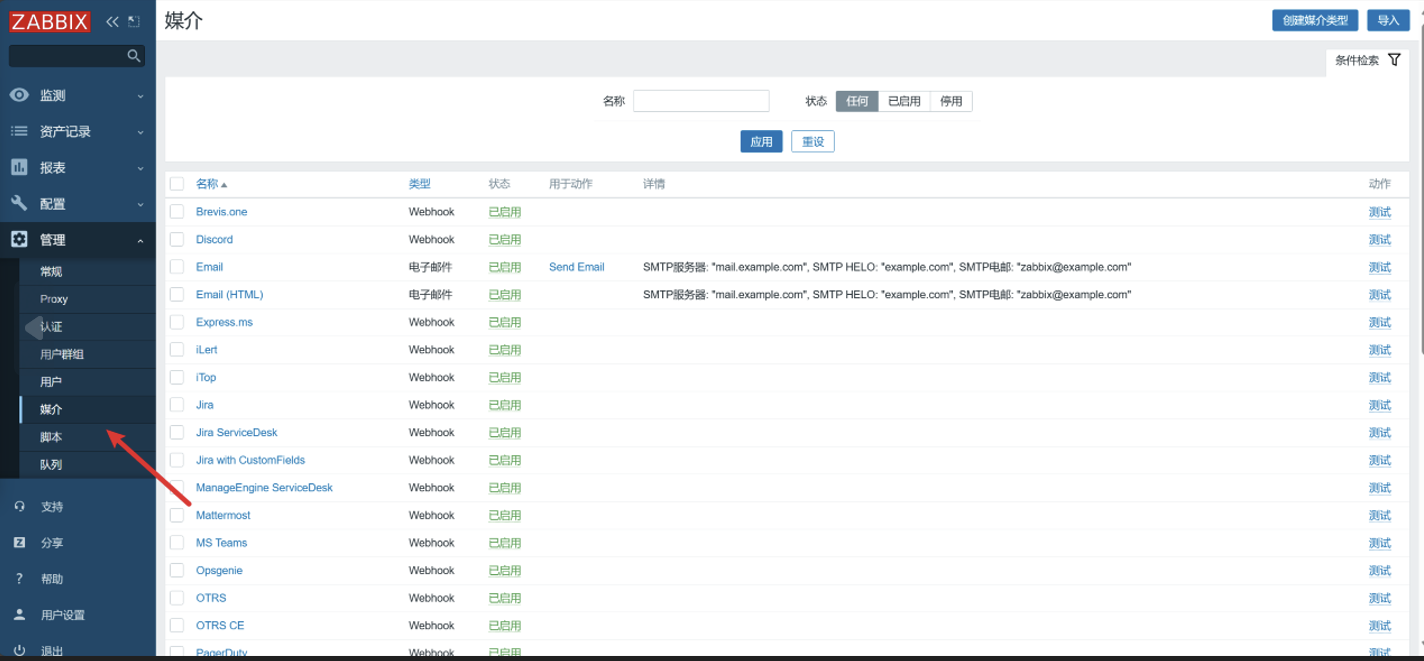
Task: Click the bar chart icon for 报表
Action: point(19,167)
